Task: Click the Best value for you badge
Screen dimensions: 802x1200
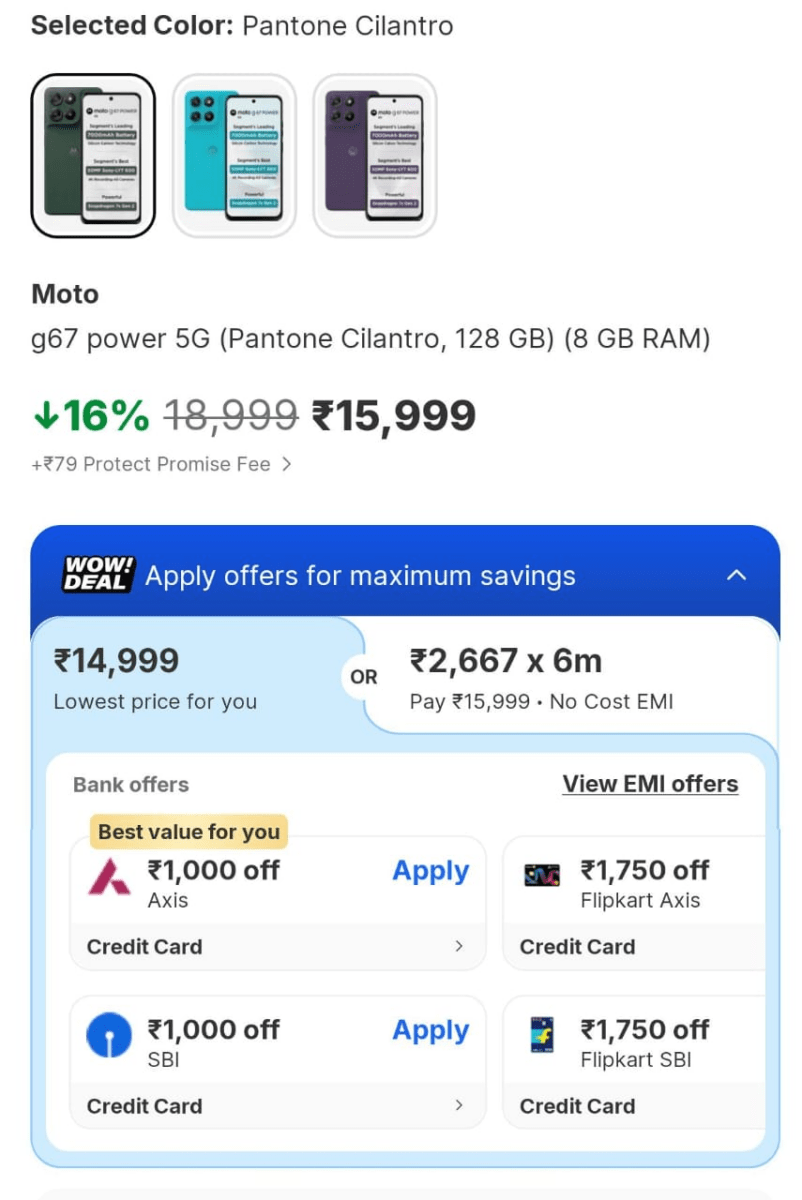Action: coord(188,831)
